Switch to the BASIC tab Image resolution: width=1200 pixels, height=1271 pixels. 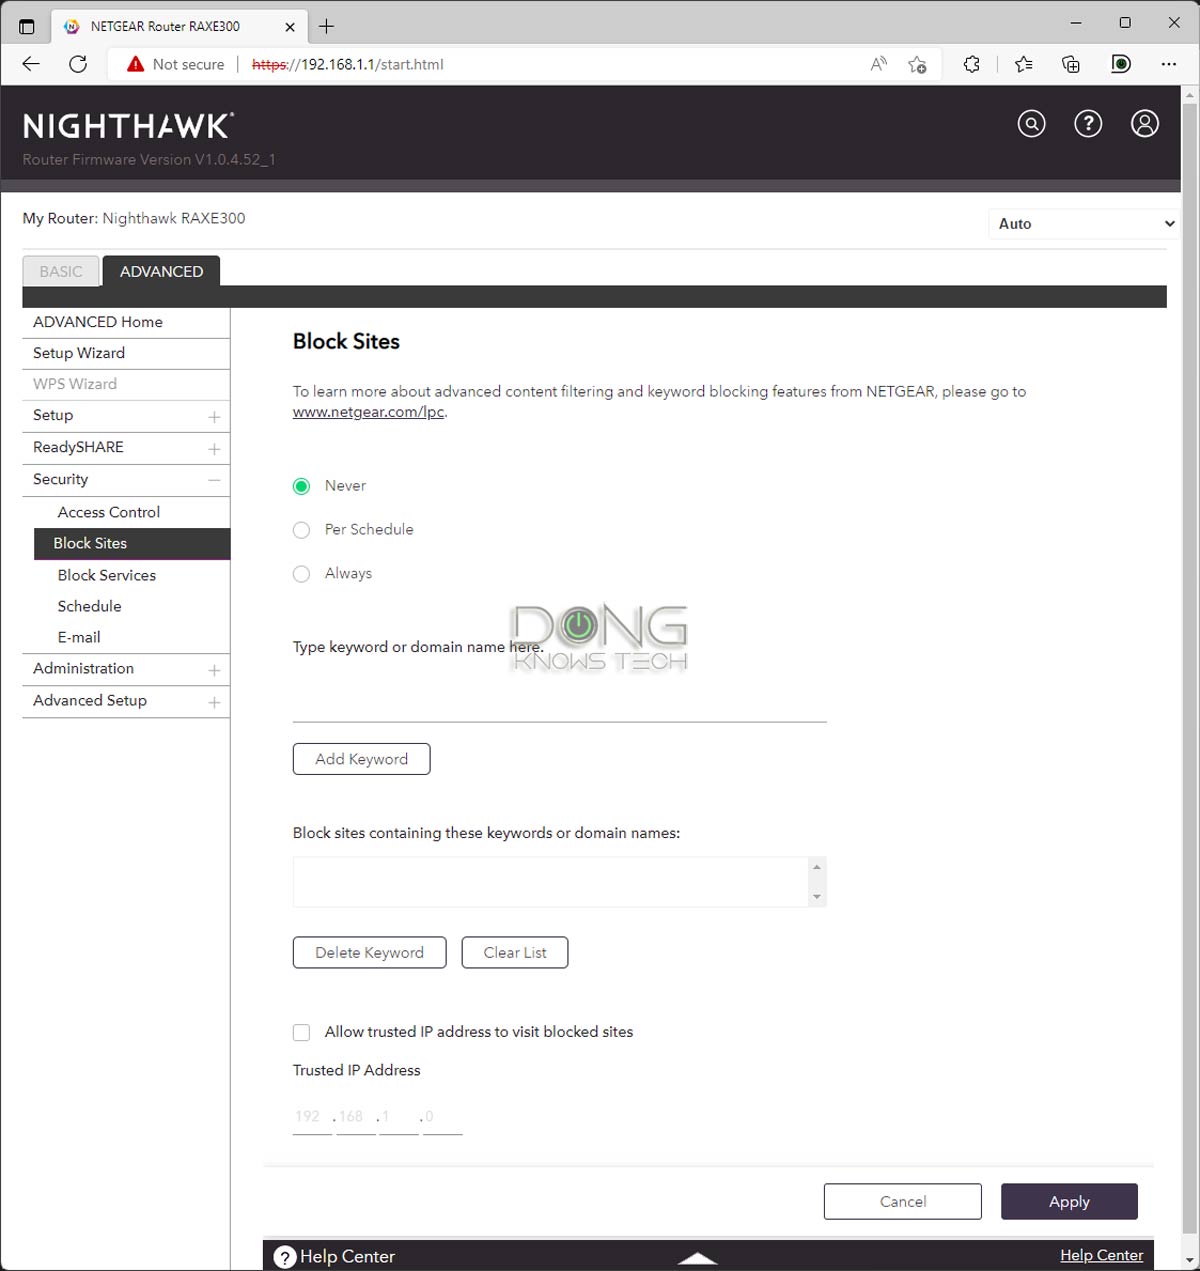[61, 271]
